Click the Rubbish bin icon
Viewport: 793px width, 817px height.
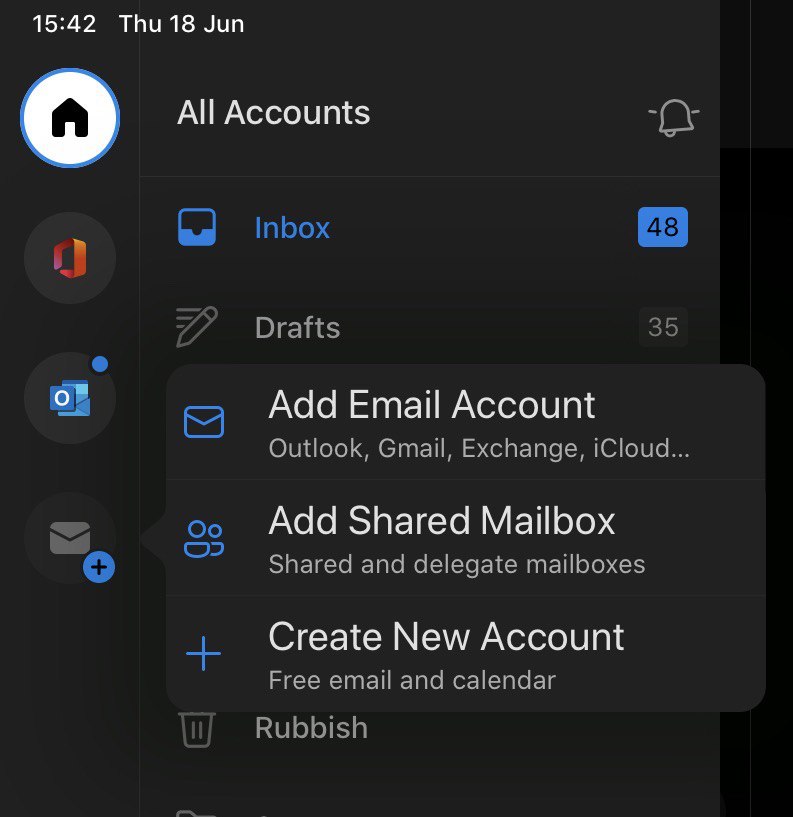[x=197, y=729]
